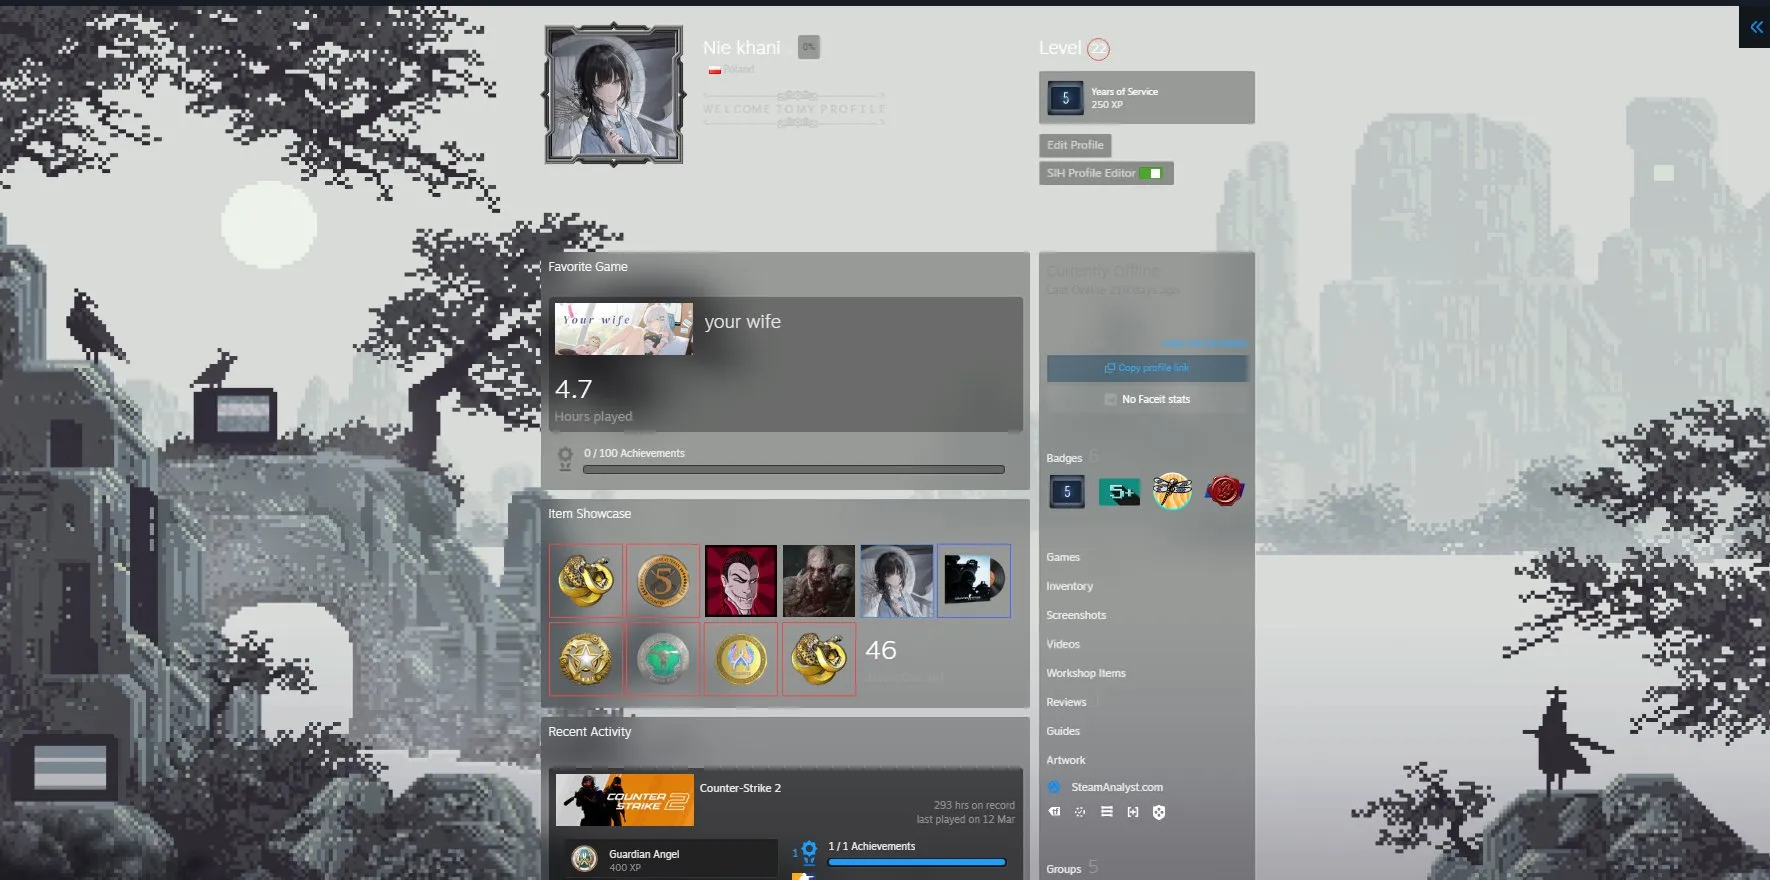Open the Level 22 badge circle
The image size is (1770, 880).
pyautogui.click(x=1098, y=48)
